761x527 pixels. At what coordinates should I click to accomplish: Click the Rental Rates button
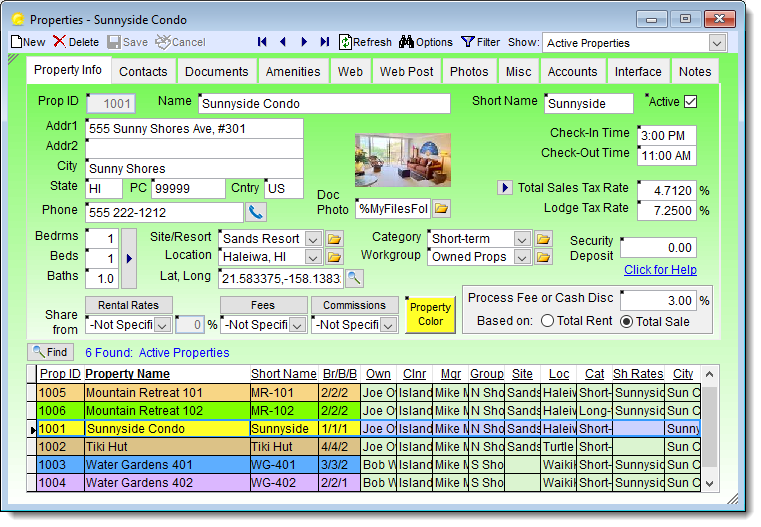[x=129, y=305]
